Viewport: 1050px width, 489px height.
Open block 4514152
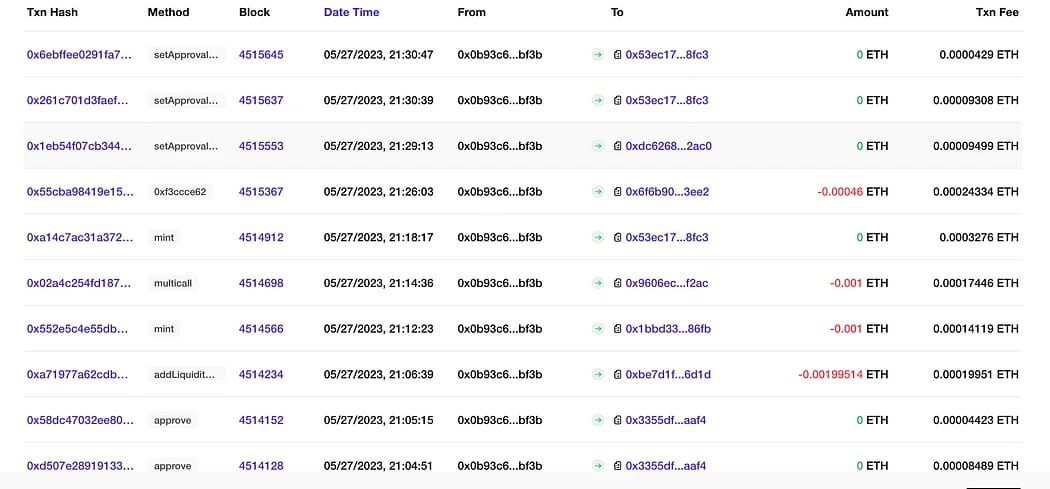coord(261,420)
